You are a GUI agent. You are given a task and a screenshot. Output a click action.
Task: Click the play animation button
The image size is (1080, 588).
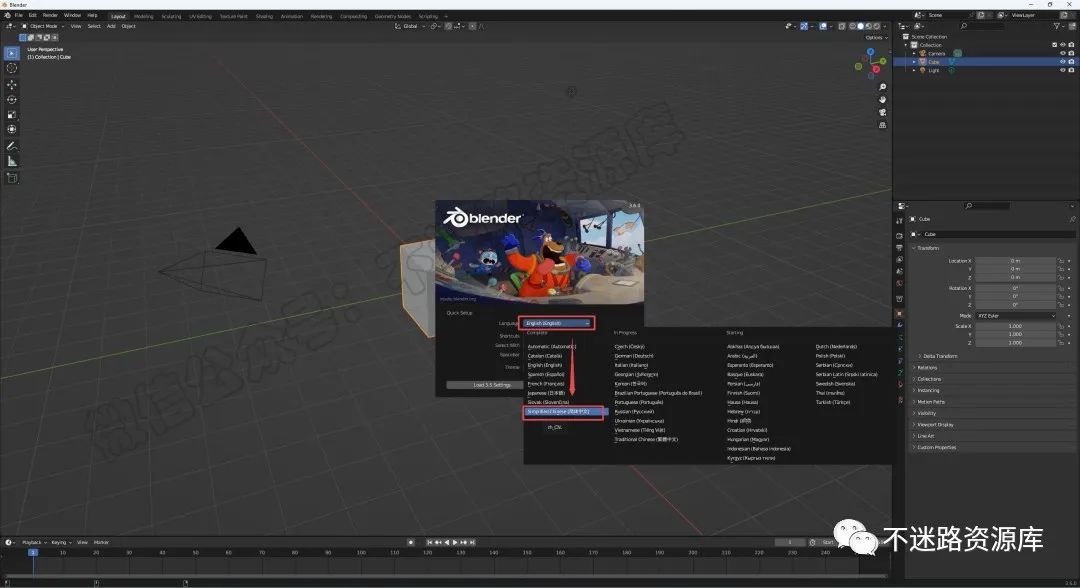point(455,543)
